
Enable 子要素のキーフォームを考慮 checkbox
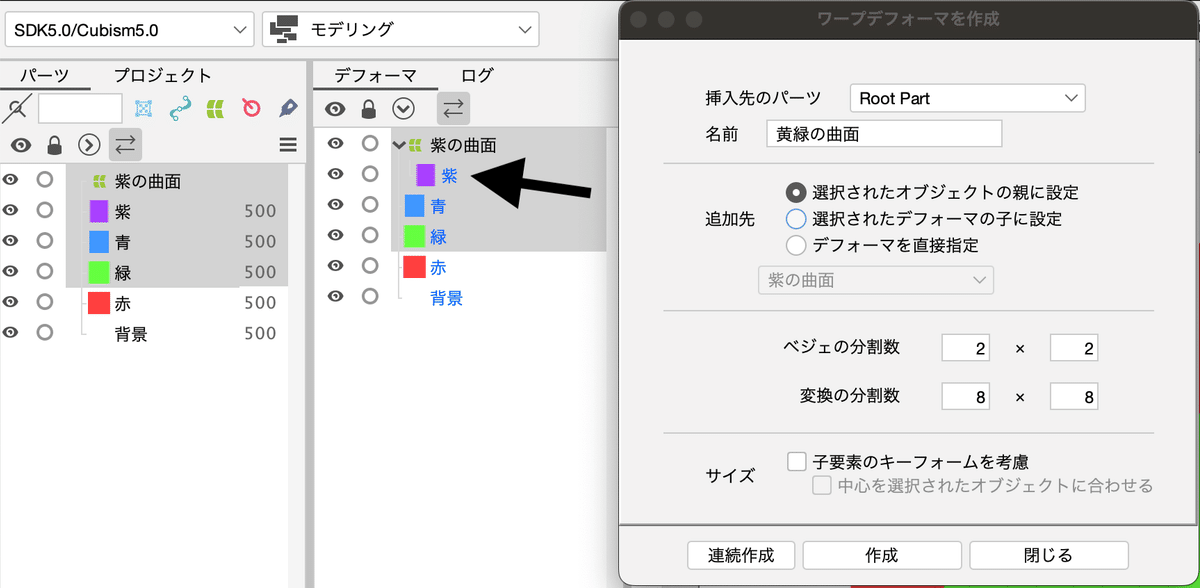797,462
